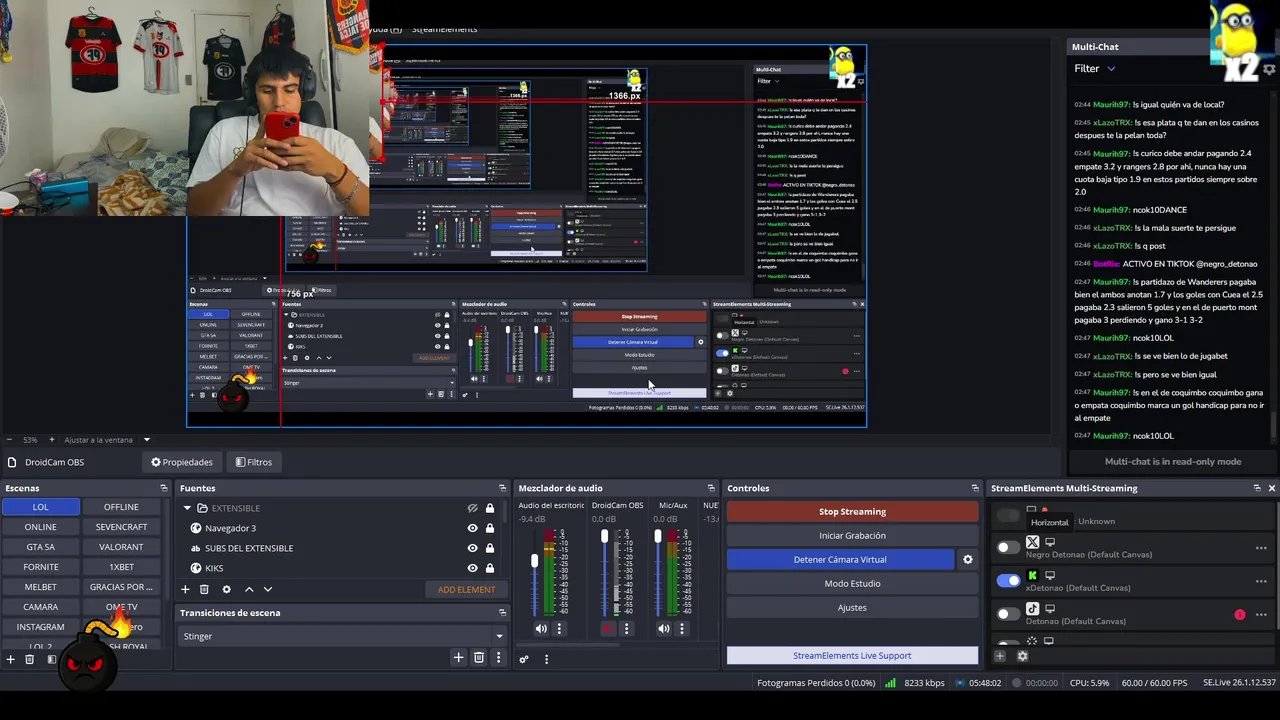
Task: Click Detener Cámara Virtual button
Action: tap(840, 560)
